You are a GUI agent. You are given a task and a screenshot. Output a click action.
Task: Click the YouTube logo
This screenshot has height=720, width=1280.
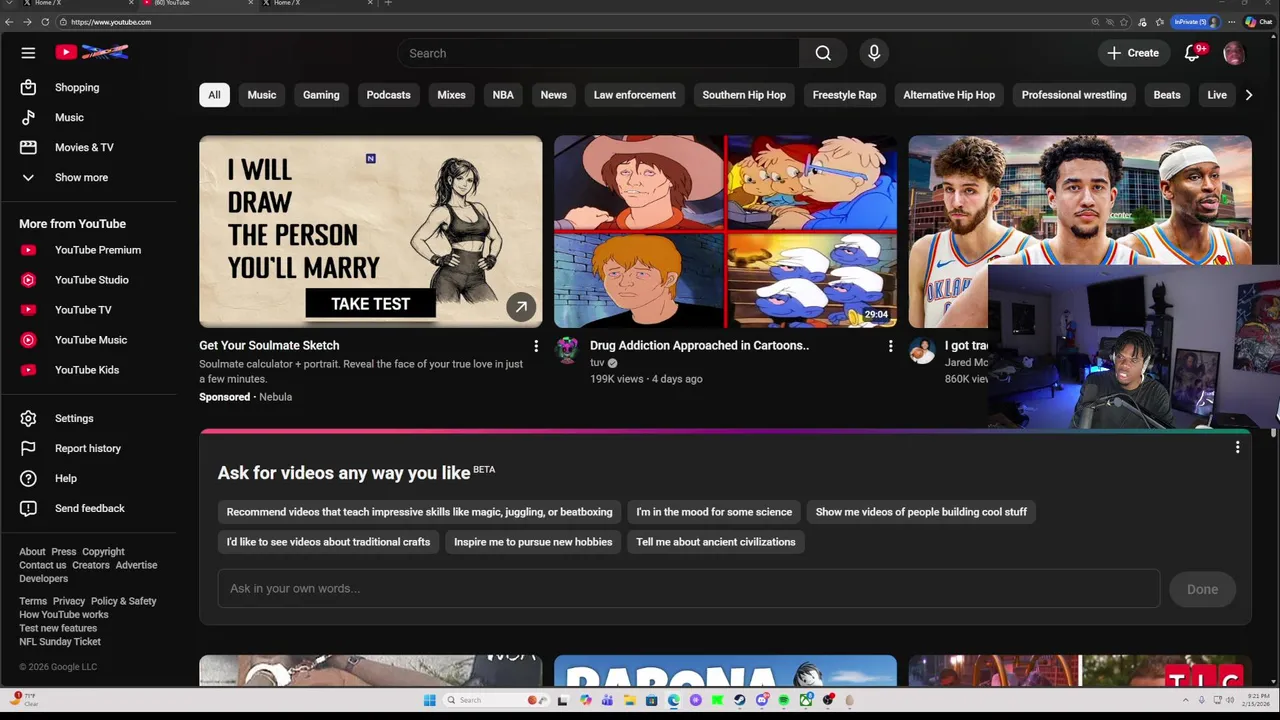[91, 52]
